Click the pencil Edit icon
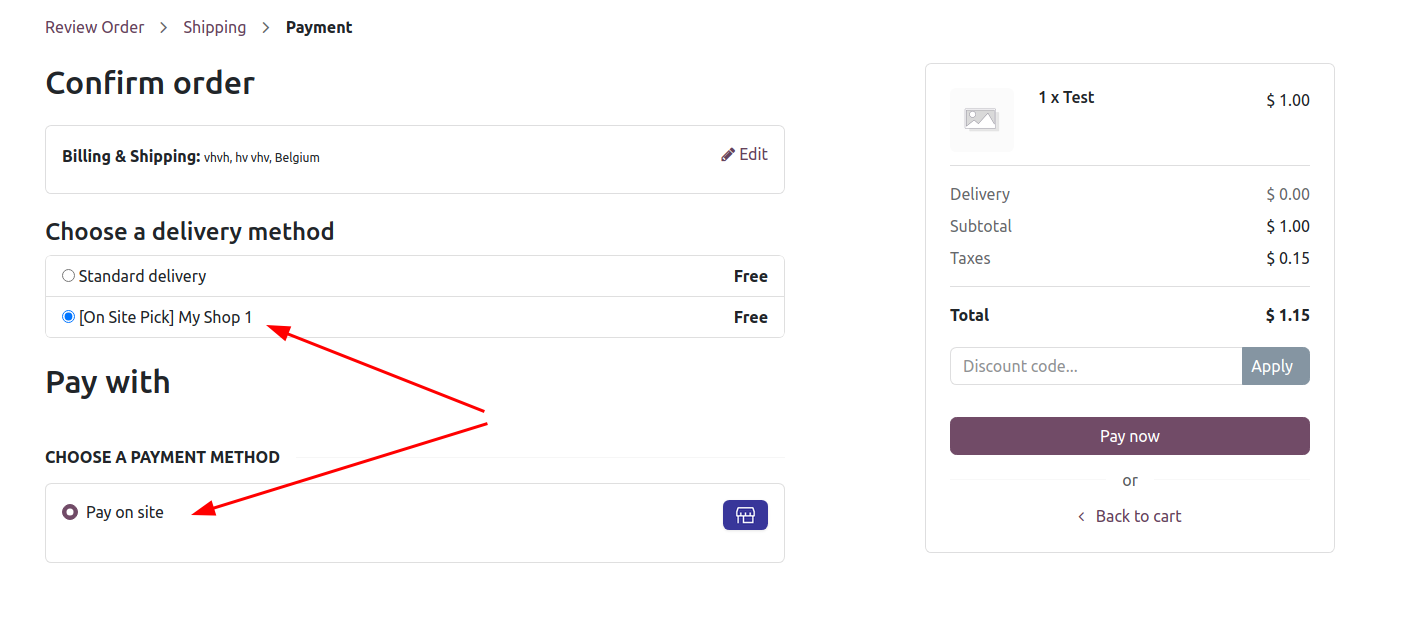 [x=728, y=154]
